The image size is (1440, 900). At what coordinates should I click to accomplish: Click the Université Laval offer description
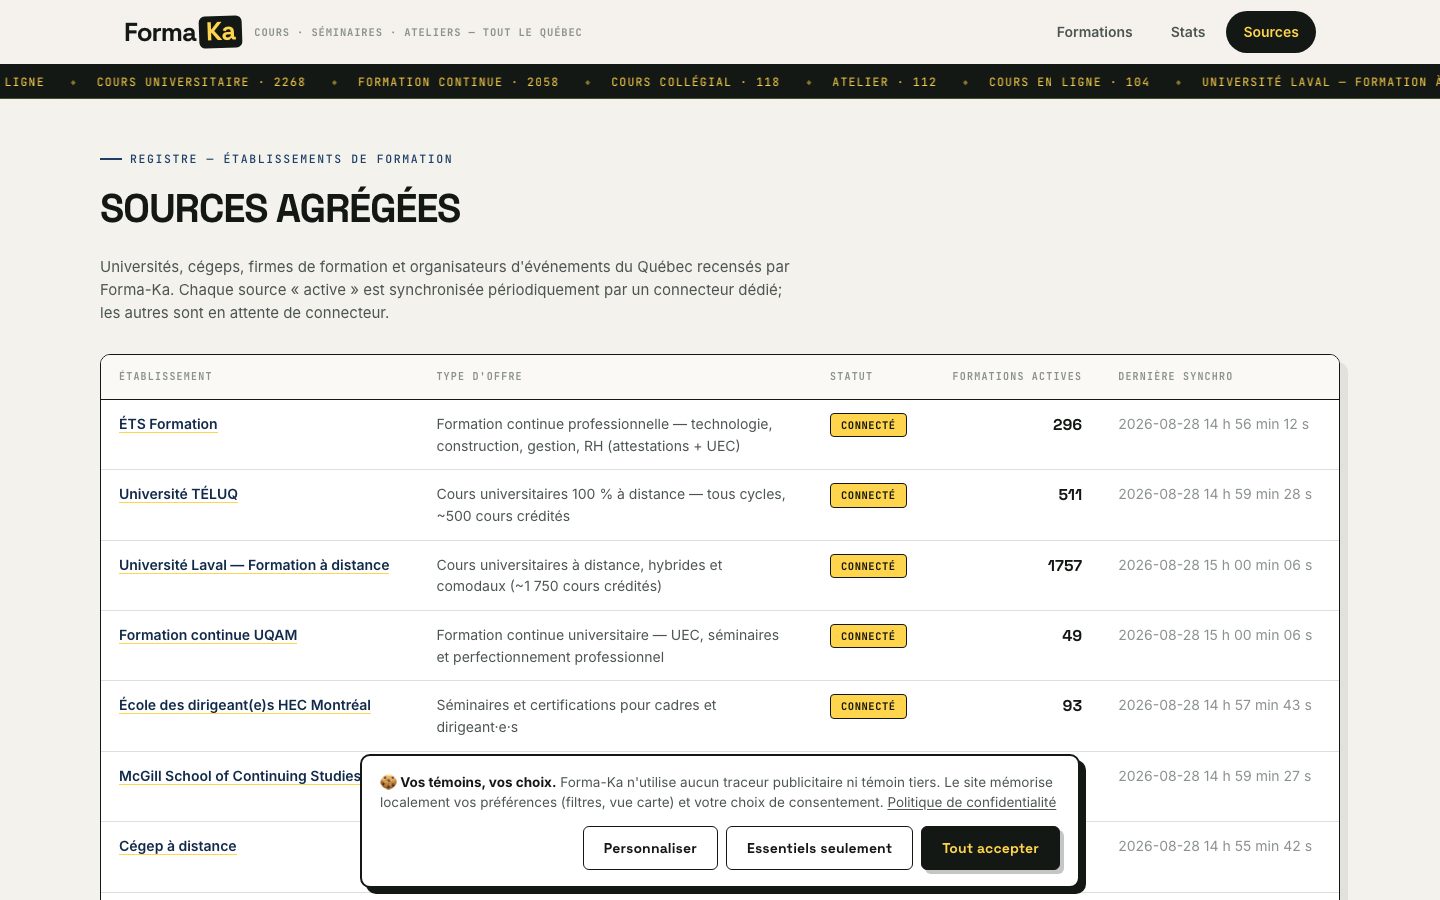pos(579,575)
